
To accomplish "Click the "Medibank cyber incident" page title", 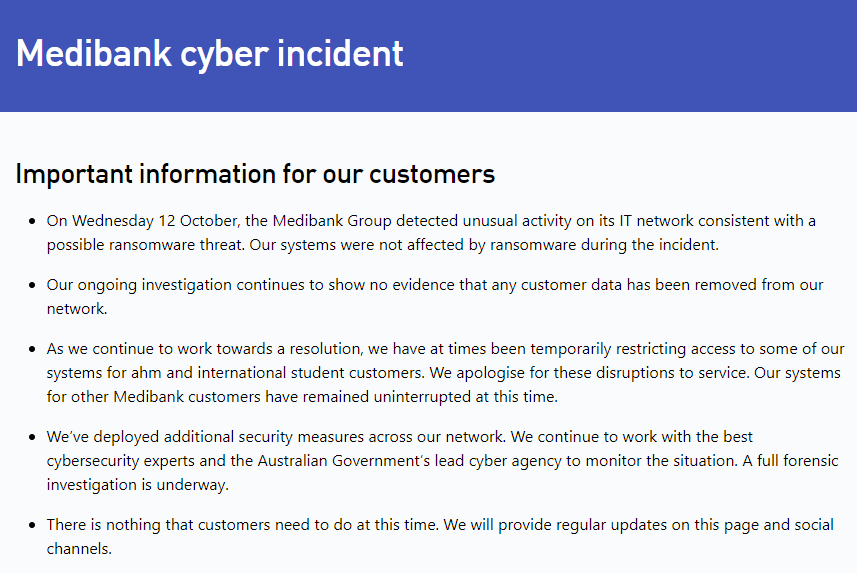I will click(x=210, y=53).
